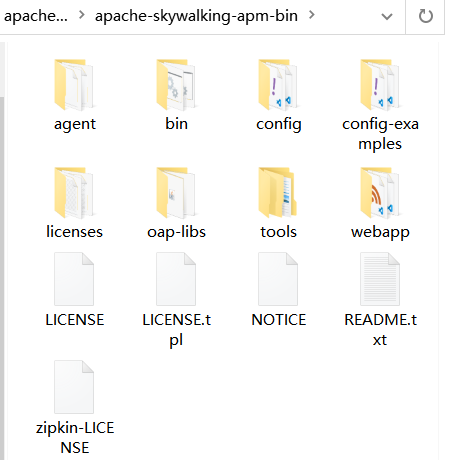Select the zipkin-LICENSE file icon

click(74, 387)
